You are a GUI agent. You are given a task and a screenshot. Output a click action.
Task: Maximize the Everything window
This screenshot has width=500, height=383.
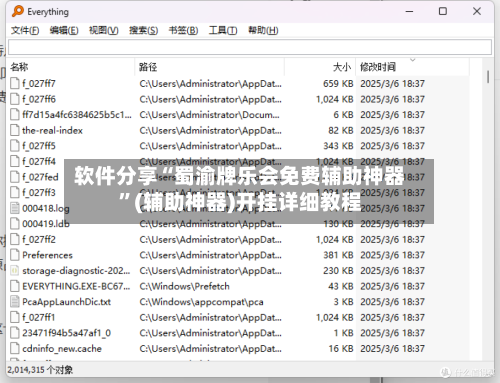443,11
